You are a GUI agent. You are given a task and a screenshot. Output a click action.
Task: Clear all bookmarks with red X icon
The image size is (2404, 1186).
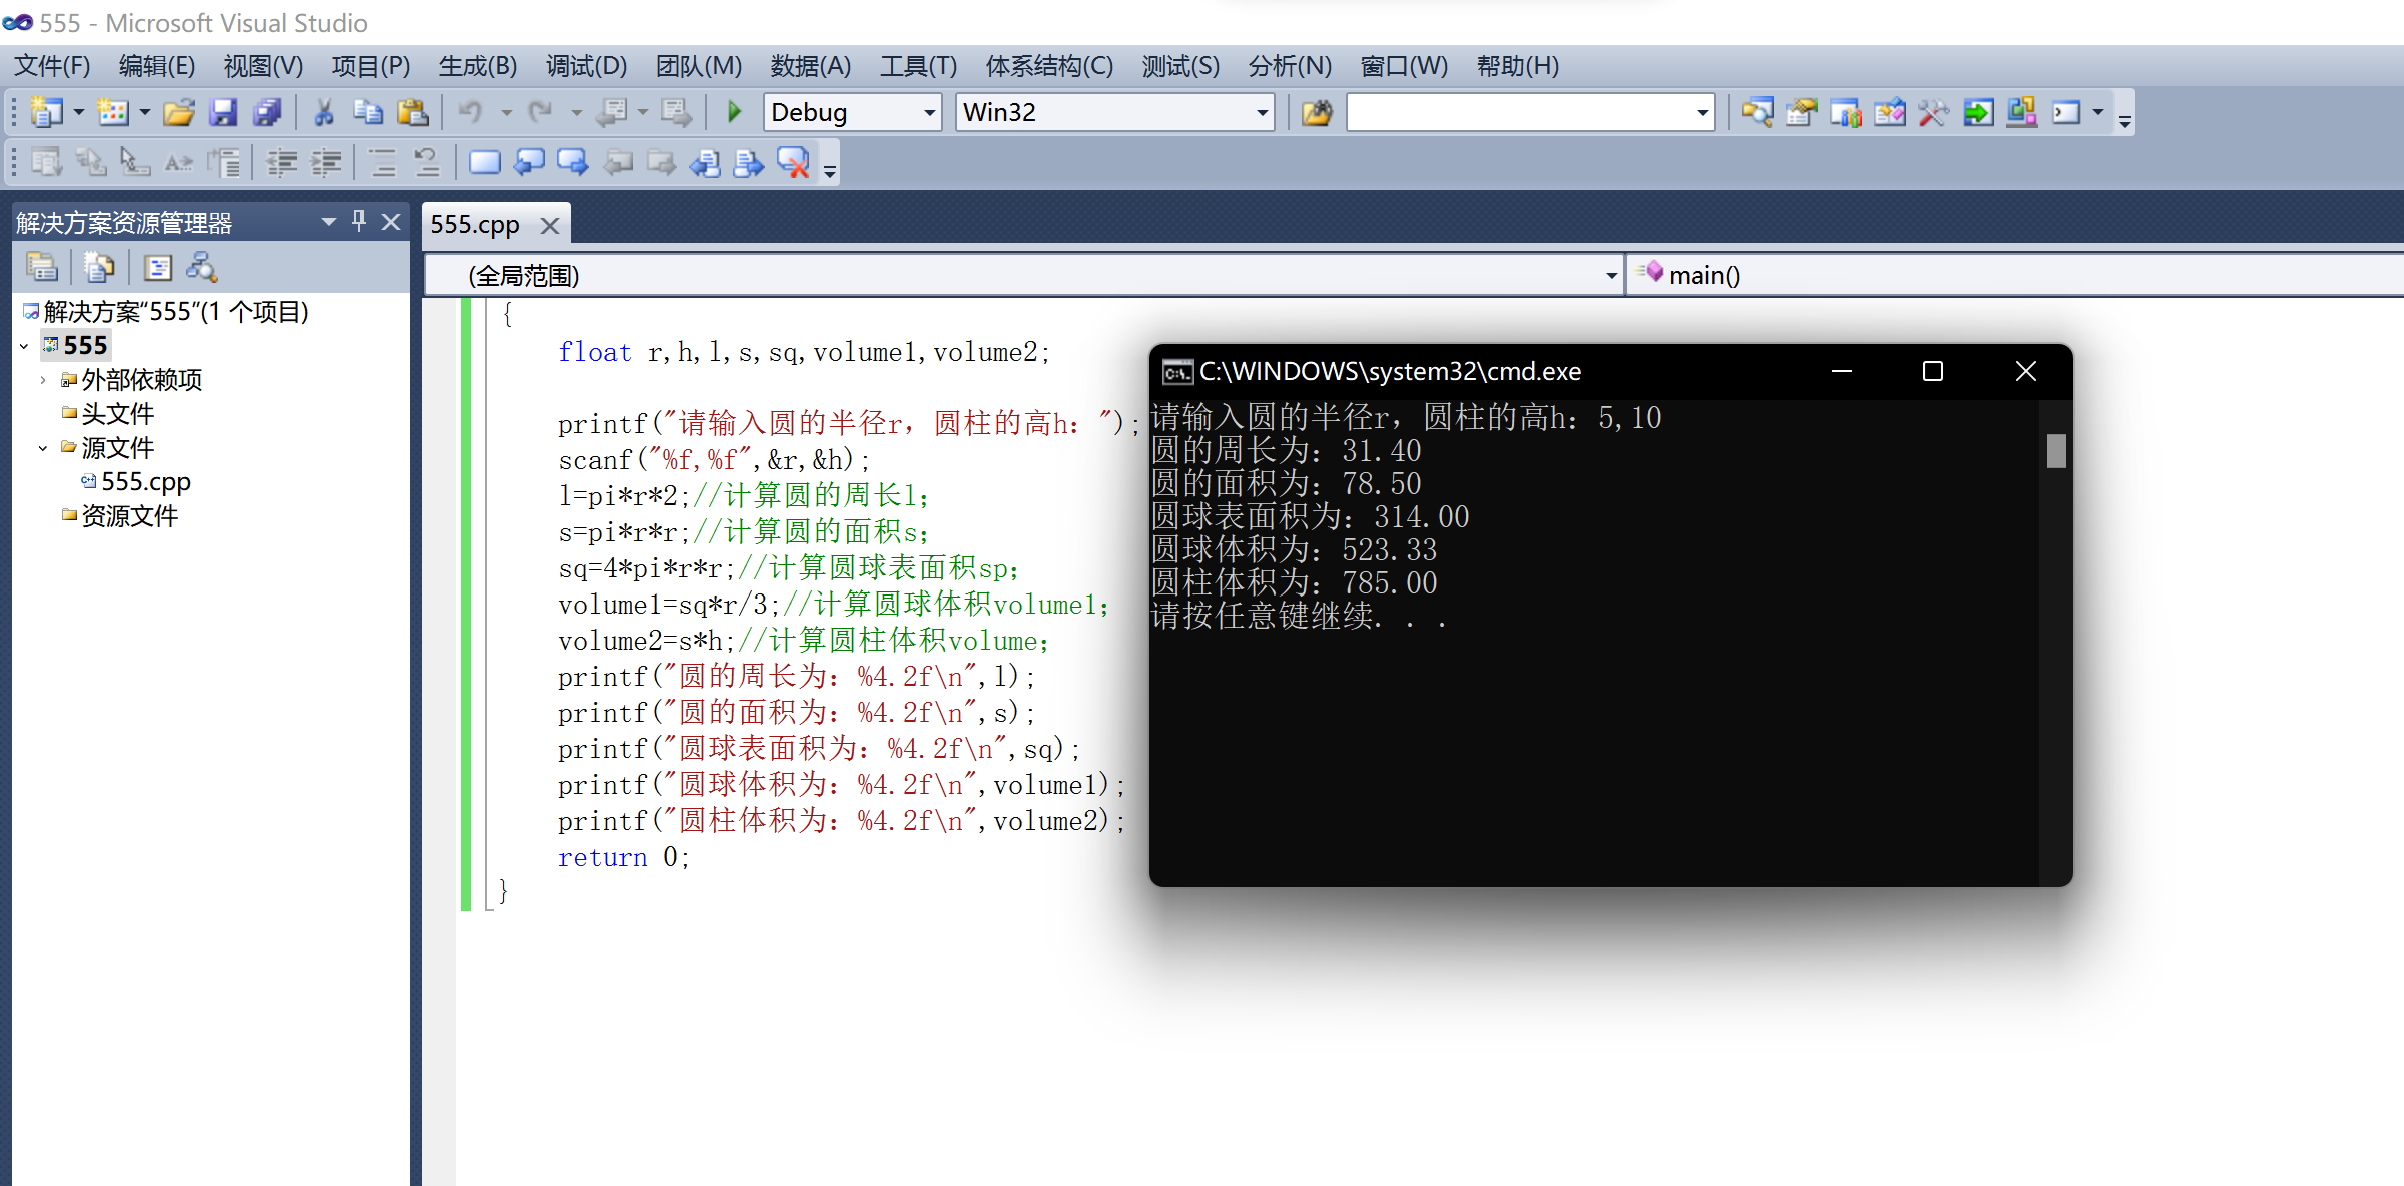[x=793, y=162]
